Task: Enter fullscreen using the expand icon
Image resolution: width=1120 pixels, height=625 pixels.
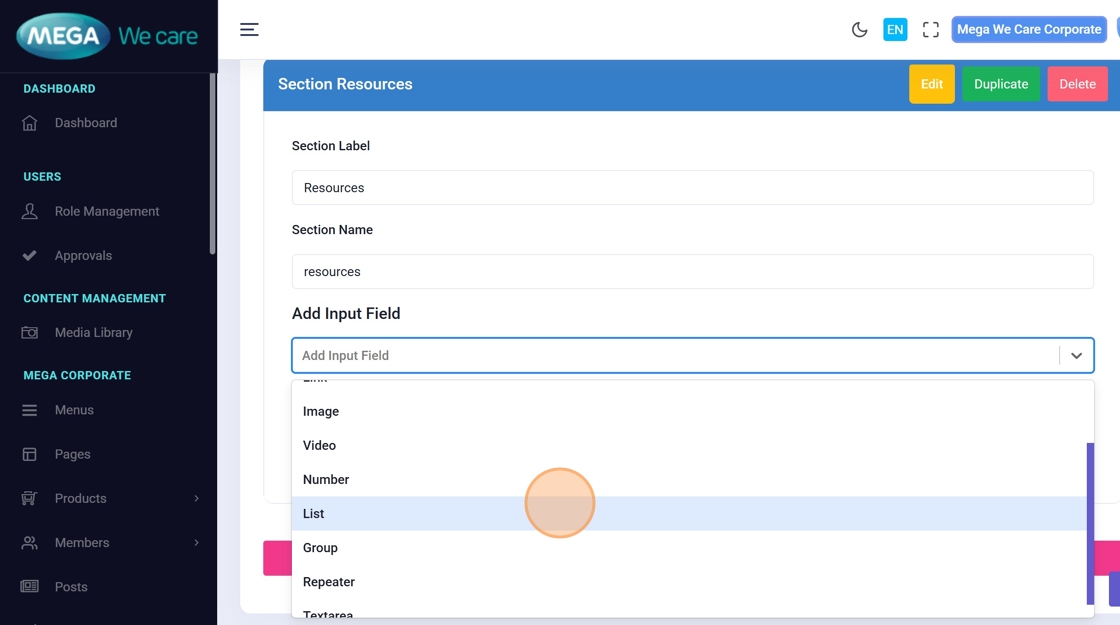Action: pos(930,30)
